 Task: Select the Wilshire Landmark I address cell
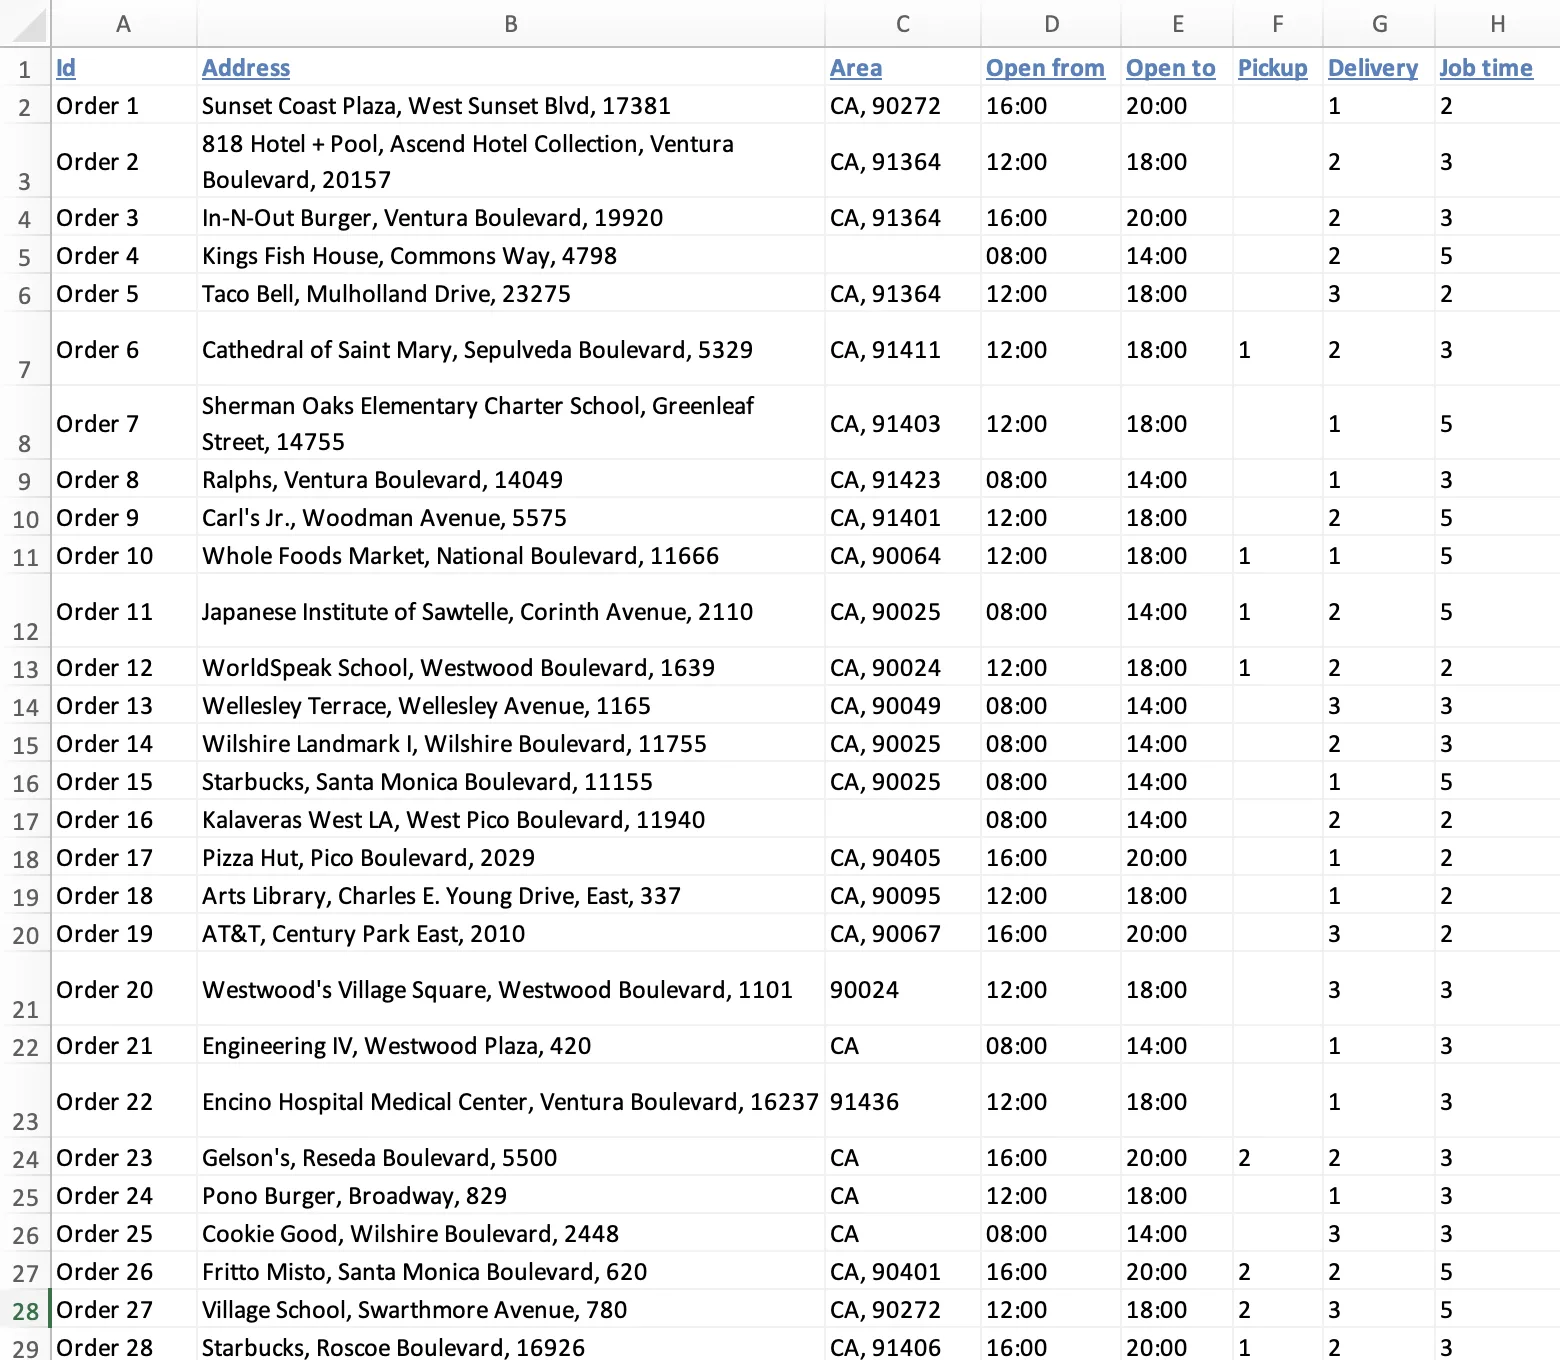pos(510,744)
